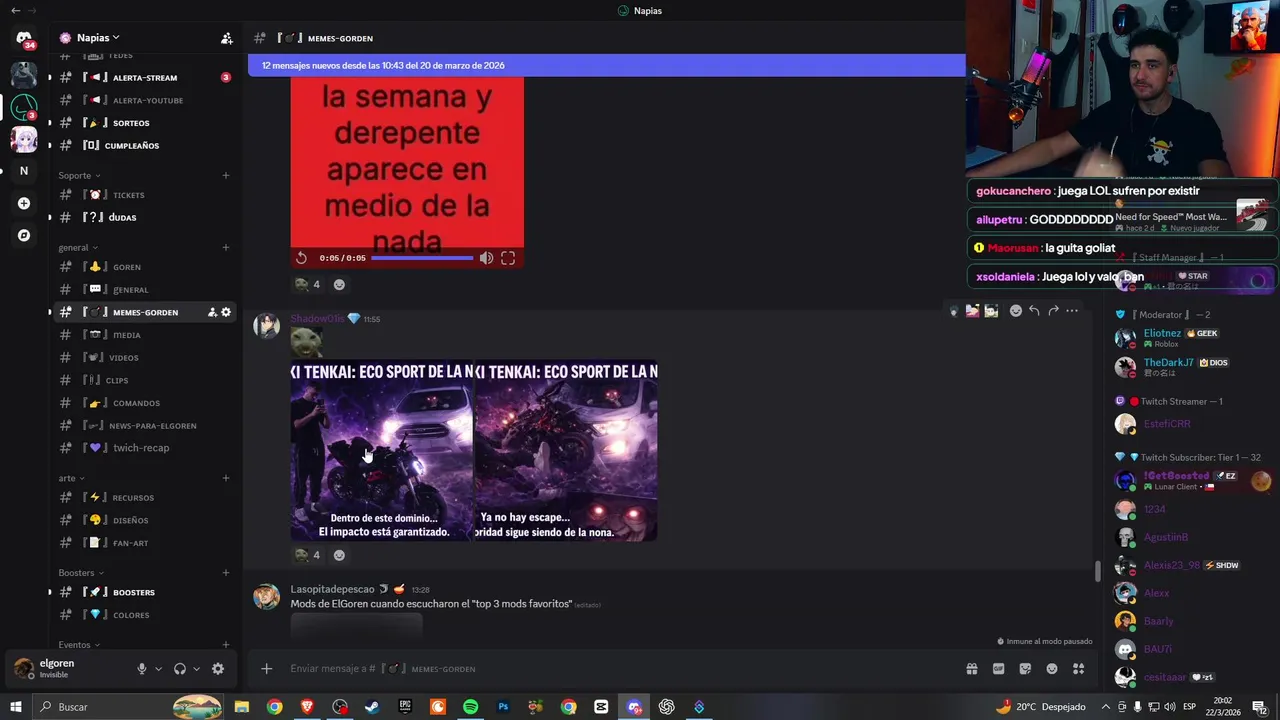
Task: Collapse the general channel category
Action: (x=78, y=247)
